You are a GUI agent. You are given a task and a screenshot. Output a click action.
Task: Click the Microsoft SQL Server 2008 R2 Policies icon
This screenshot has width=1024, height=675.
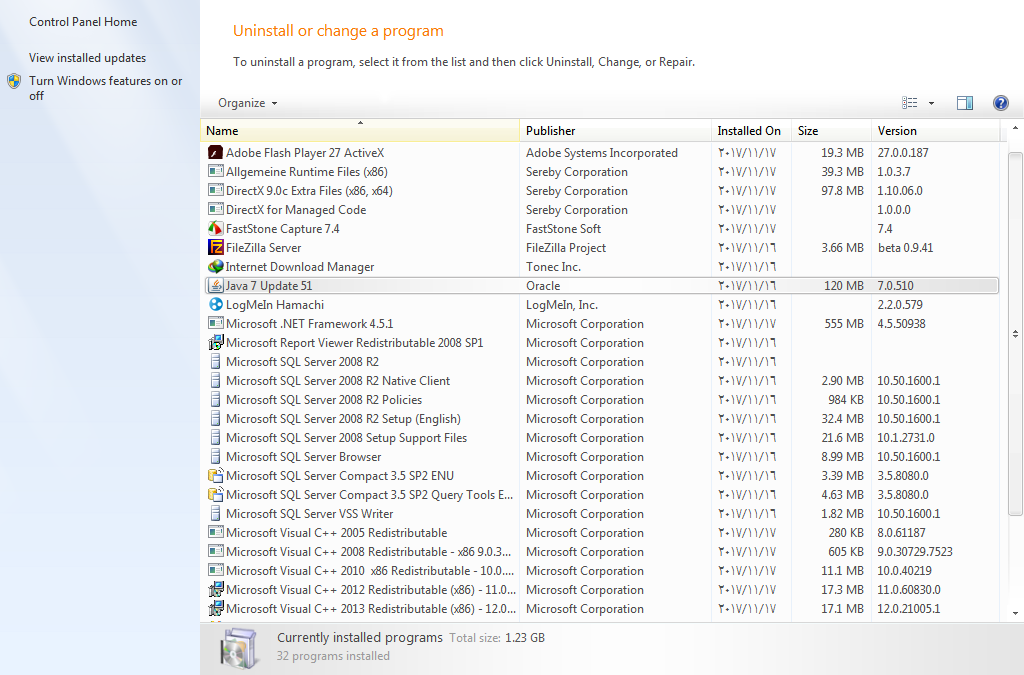pos(216,400)
